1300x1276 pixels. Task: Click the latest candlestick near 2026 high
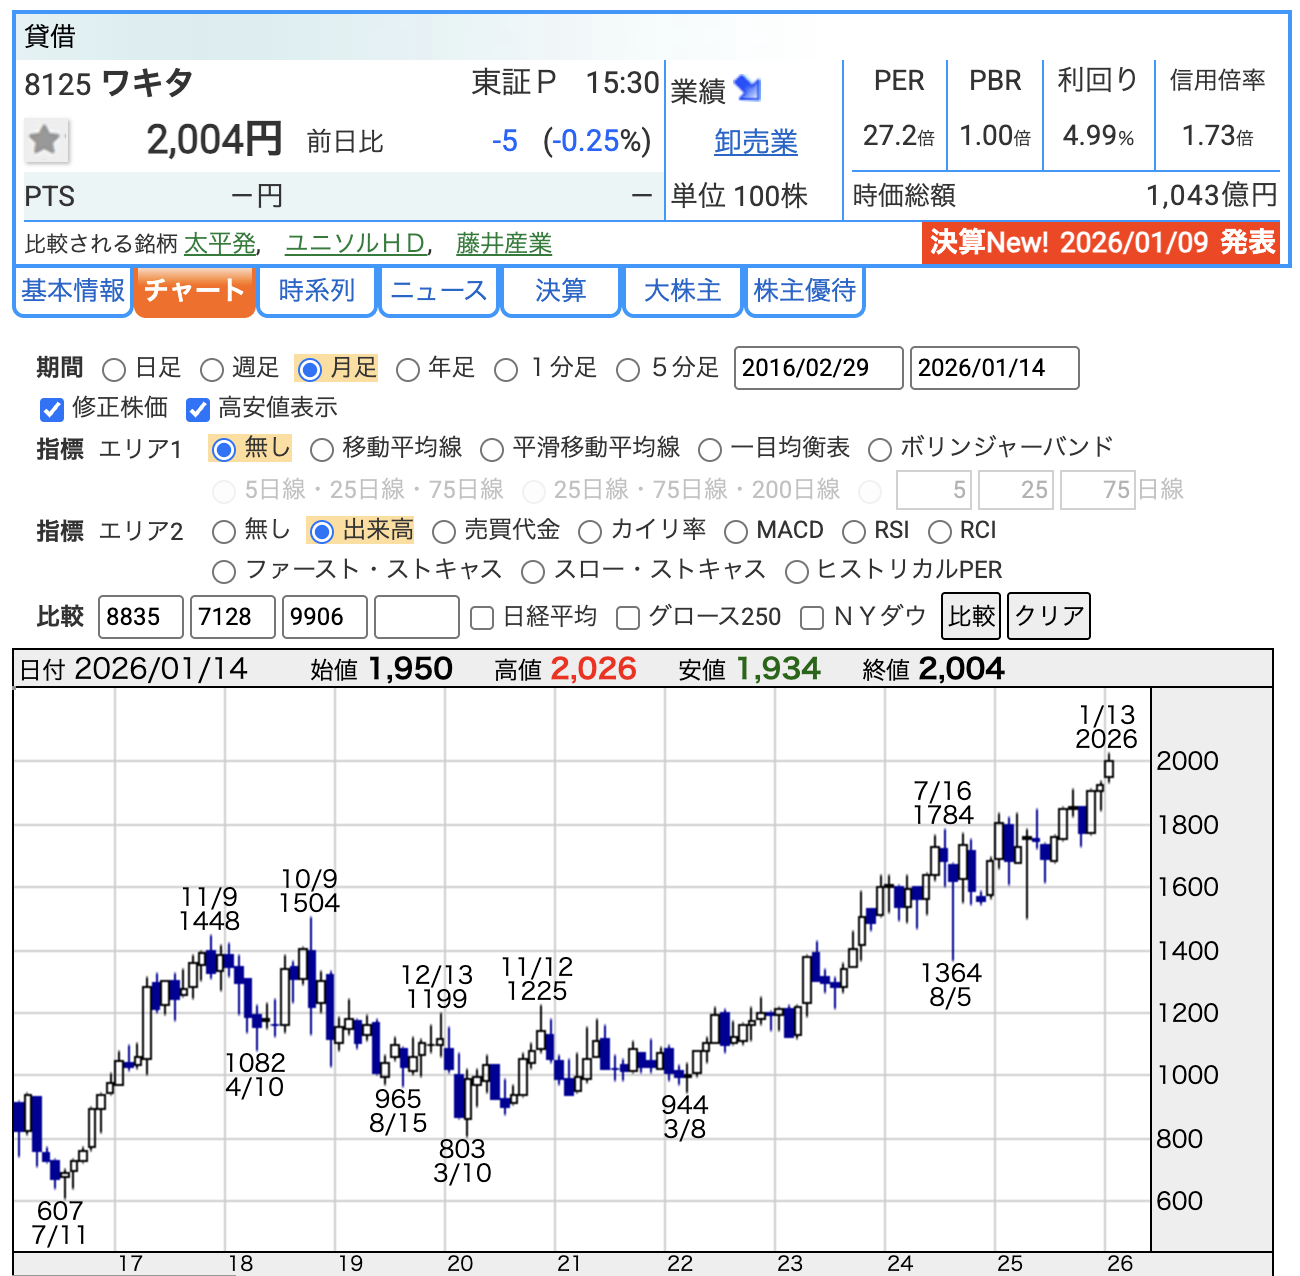tap(1108, 768)
